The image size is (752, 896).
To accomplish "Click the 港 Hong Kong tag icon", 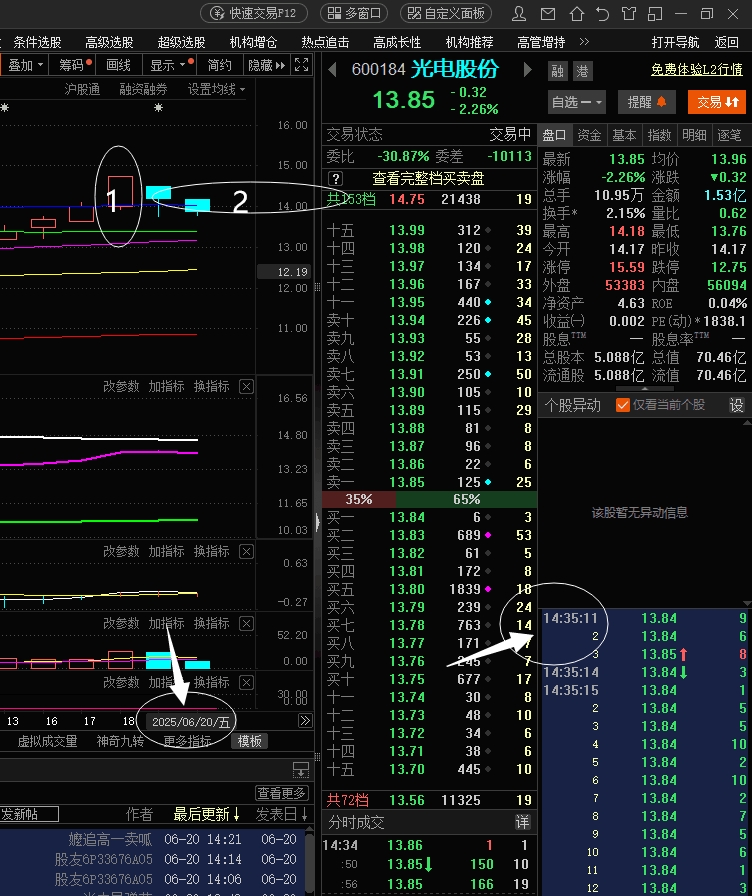I will pyautogui.click(x=582, y=71).
